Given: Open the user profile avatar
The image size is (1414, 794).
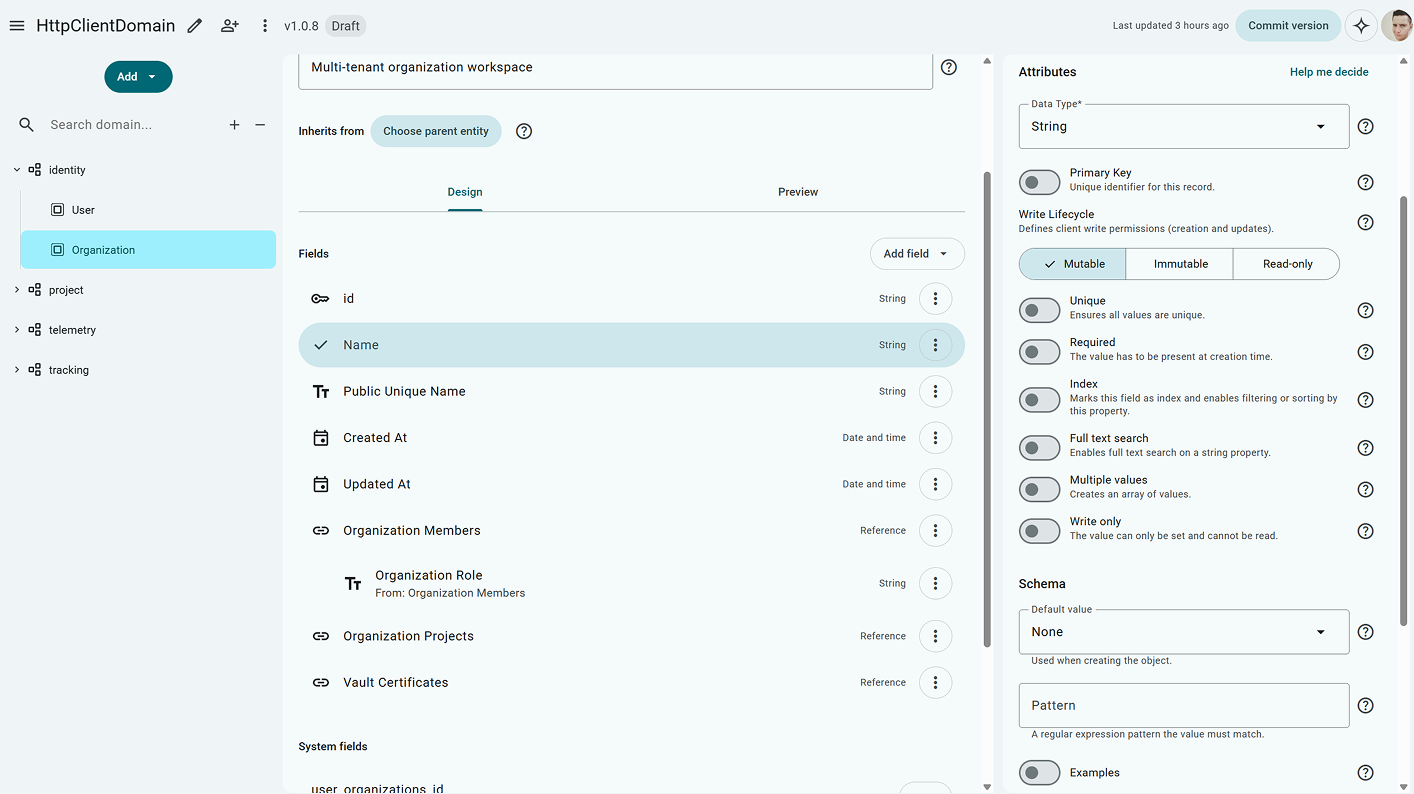Looking at the screenshot, I should (x=1397, y=26).
